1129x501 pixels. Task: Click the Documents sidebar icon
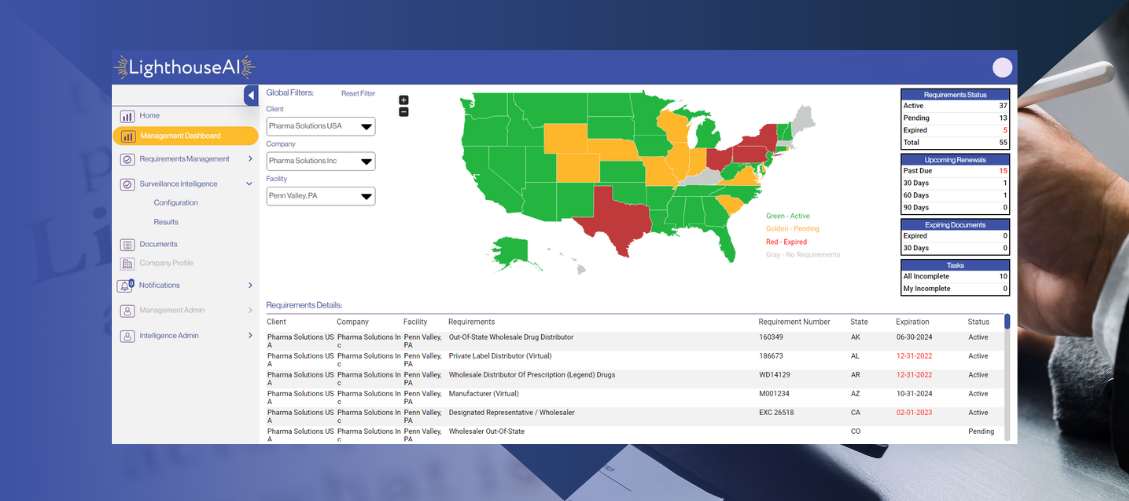[127, 245]
